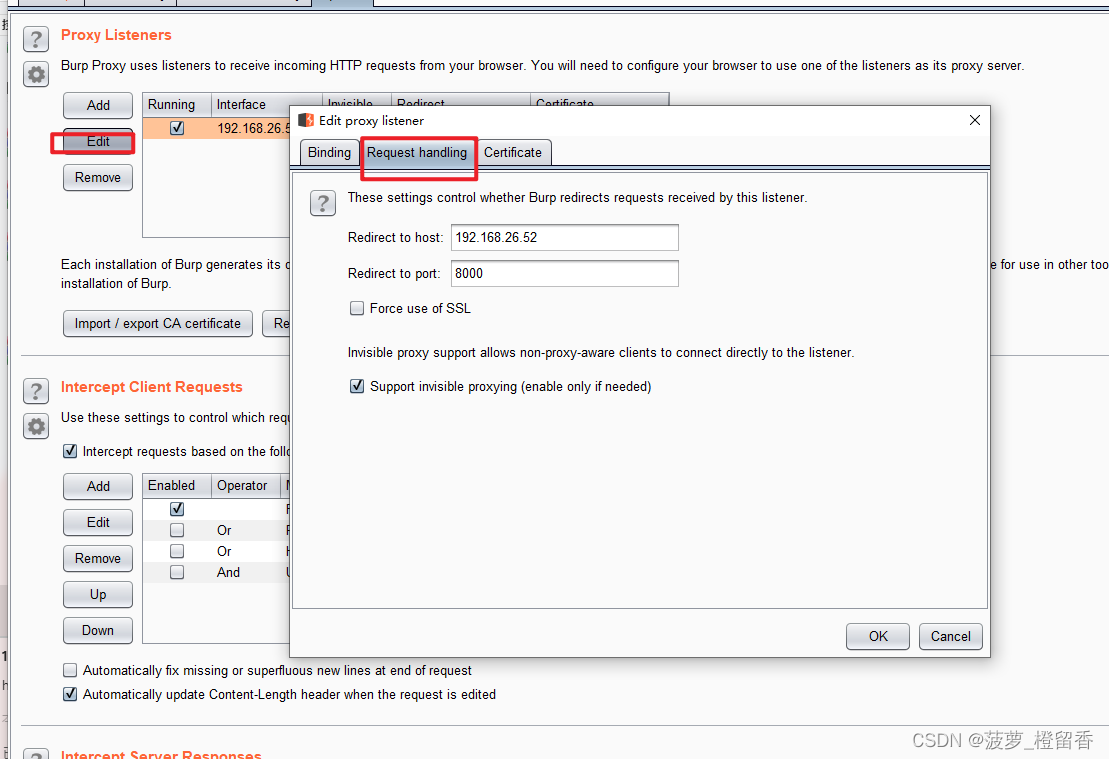This screenshot has width=1109, height=759.
Task: Click Import / export CA certificate
Action: tap(158, 323)
